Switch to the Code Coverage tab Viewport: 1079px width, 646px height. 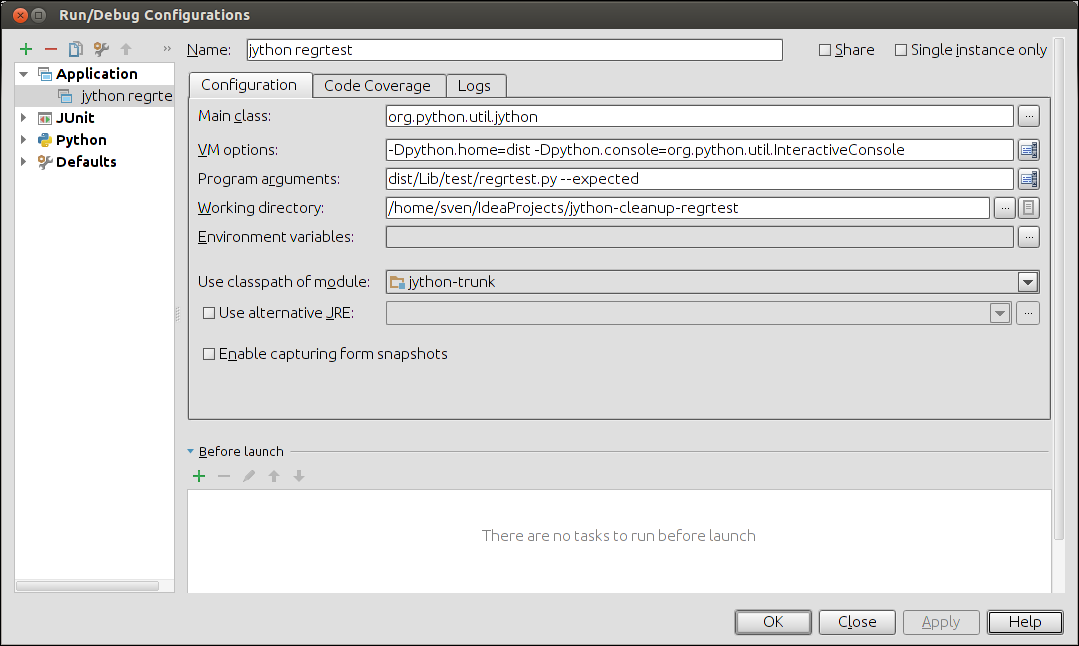click(377, 86)
